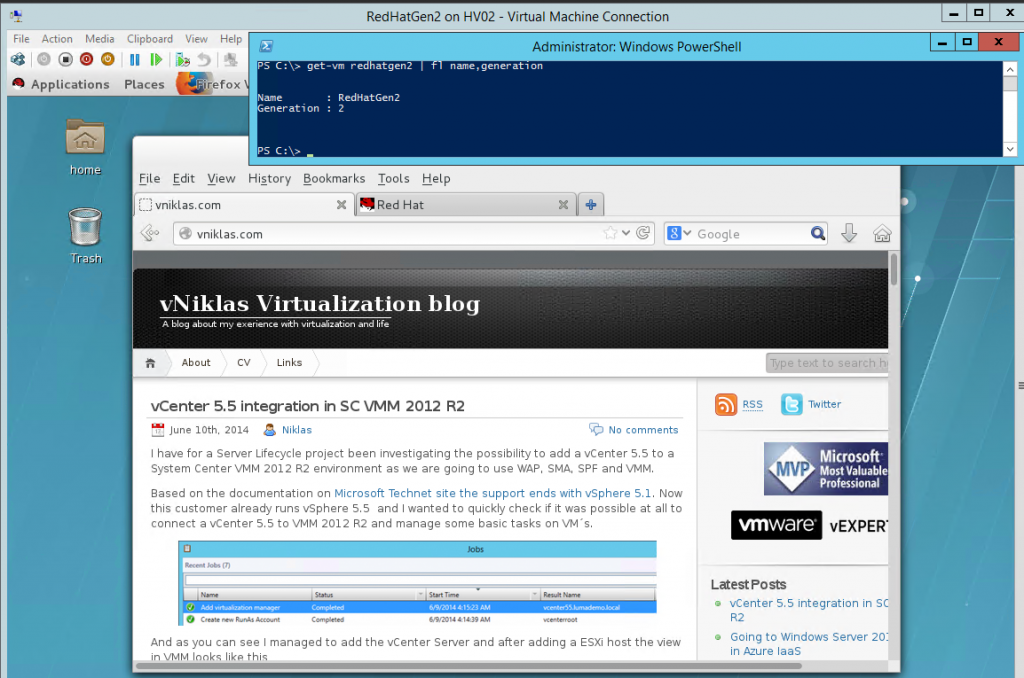This screenshot has height=678, width=1024.
Task: Close the Red Hat tab
Action: tap(563, 205)
